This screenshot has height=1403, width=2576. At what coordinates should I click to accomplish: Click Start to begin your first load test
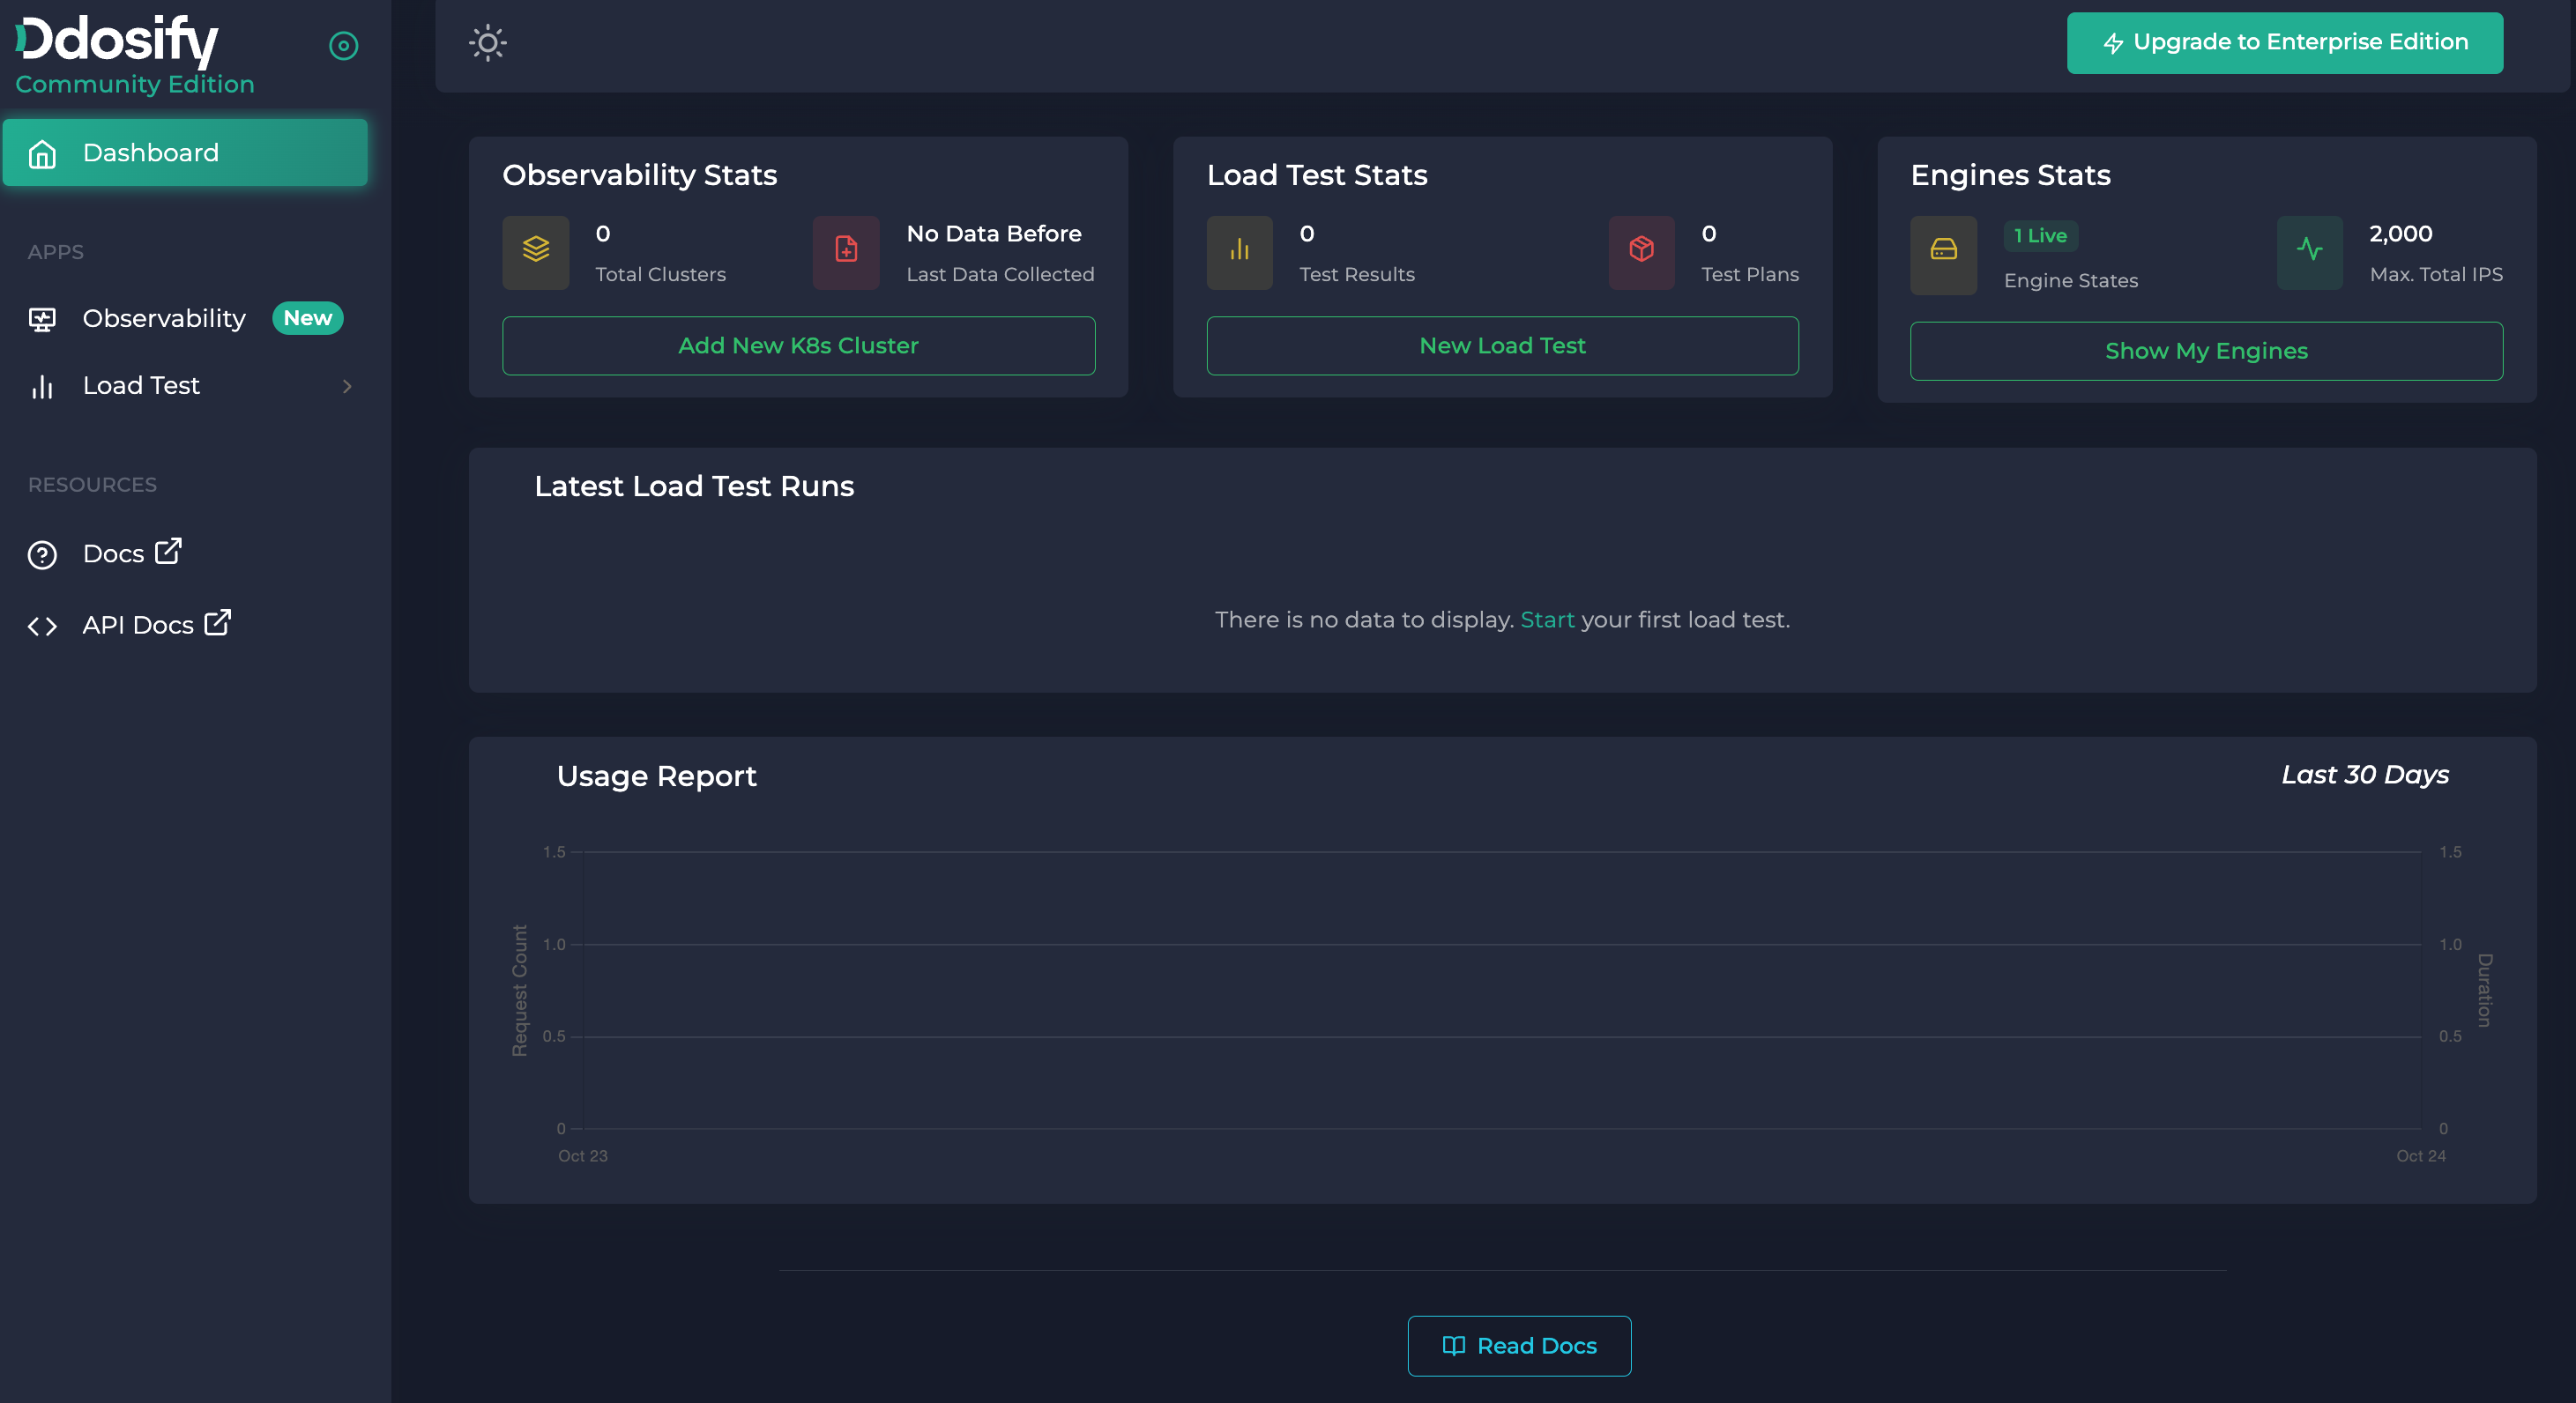[x=1547, y=619]
